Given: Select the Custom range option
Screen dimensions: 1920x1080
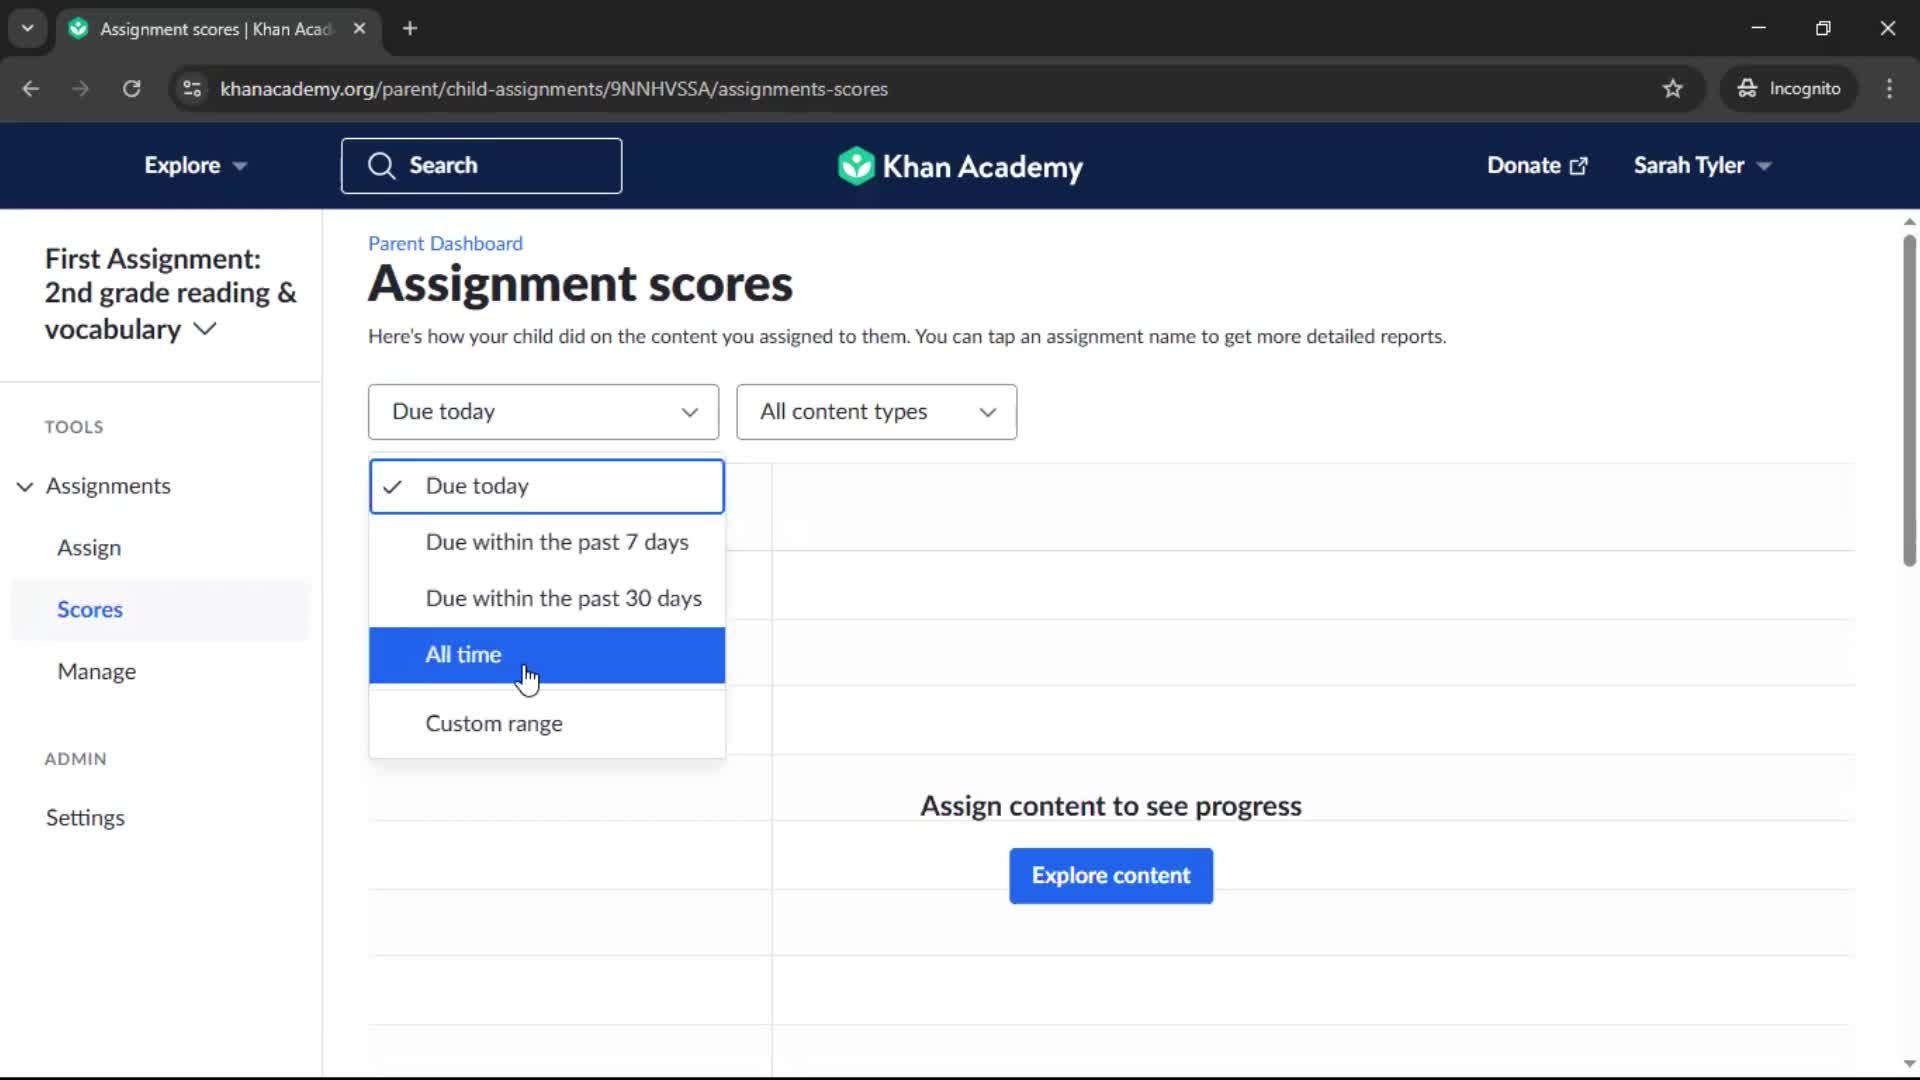Looking at the screenshot, I should coord(546,724).
